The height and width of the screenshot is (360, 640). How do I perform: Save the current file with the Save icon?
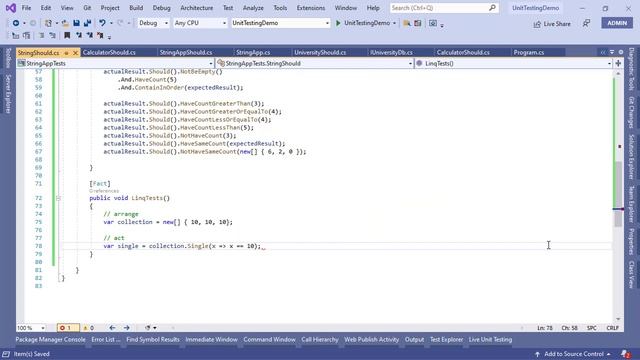pyautogui.click(x=76, y=23)
